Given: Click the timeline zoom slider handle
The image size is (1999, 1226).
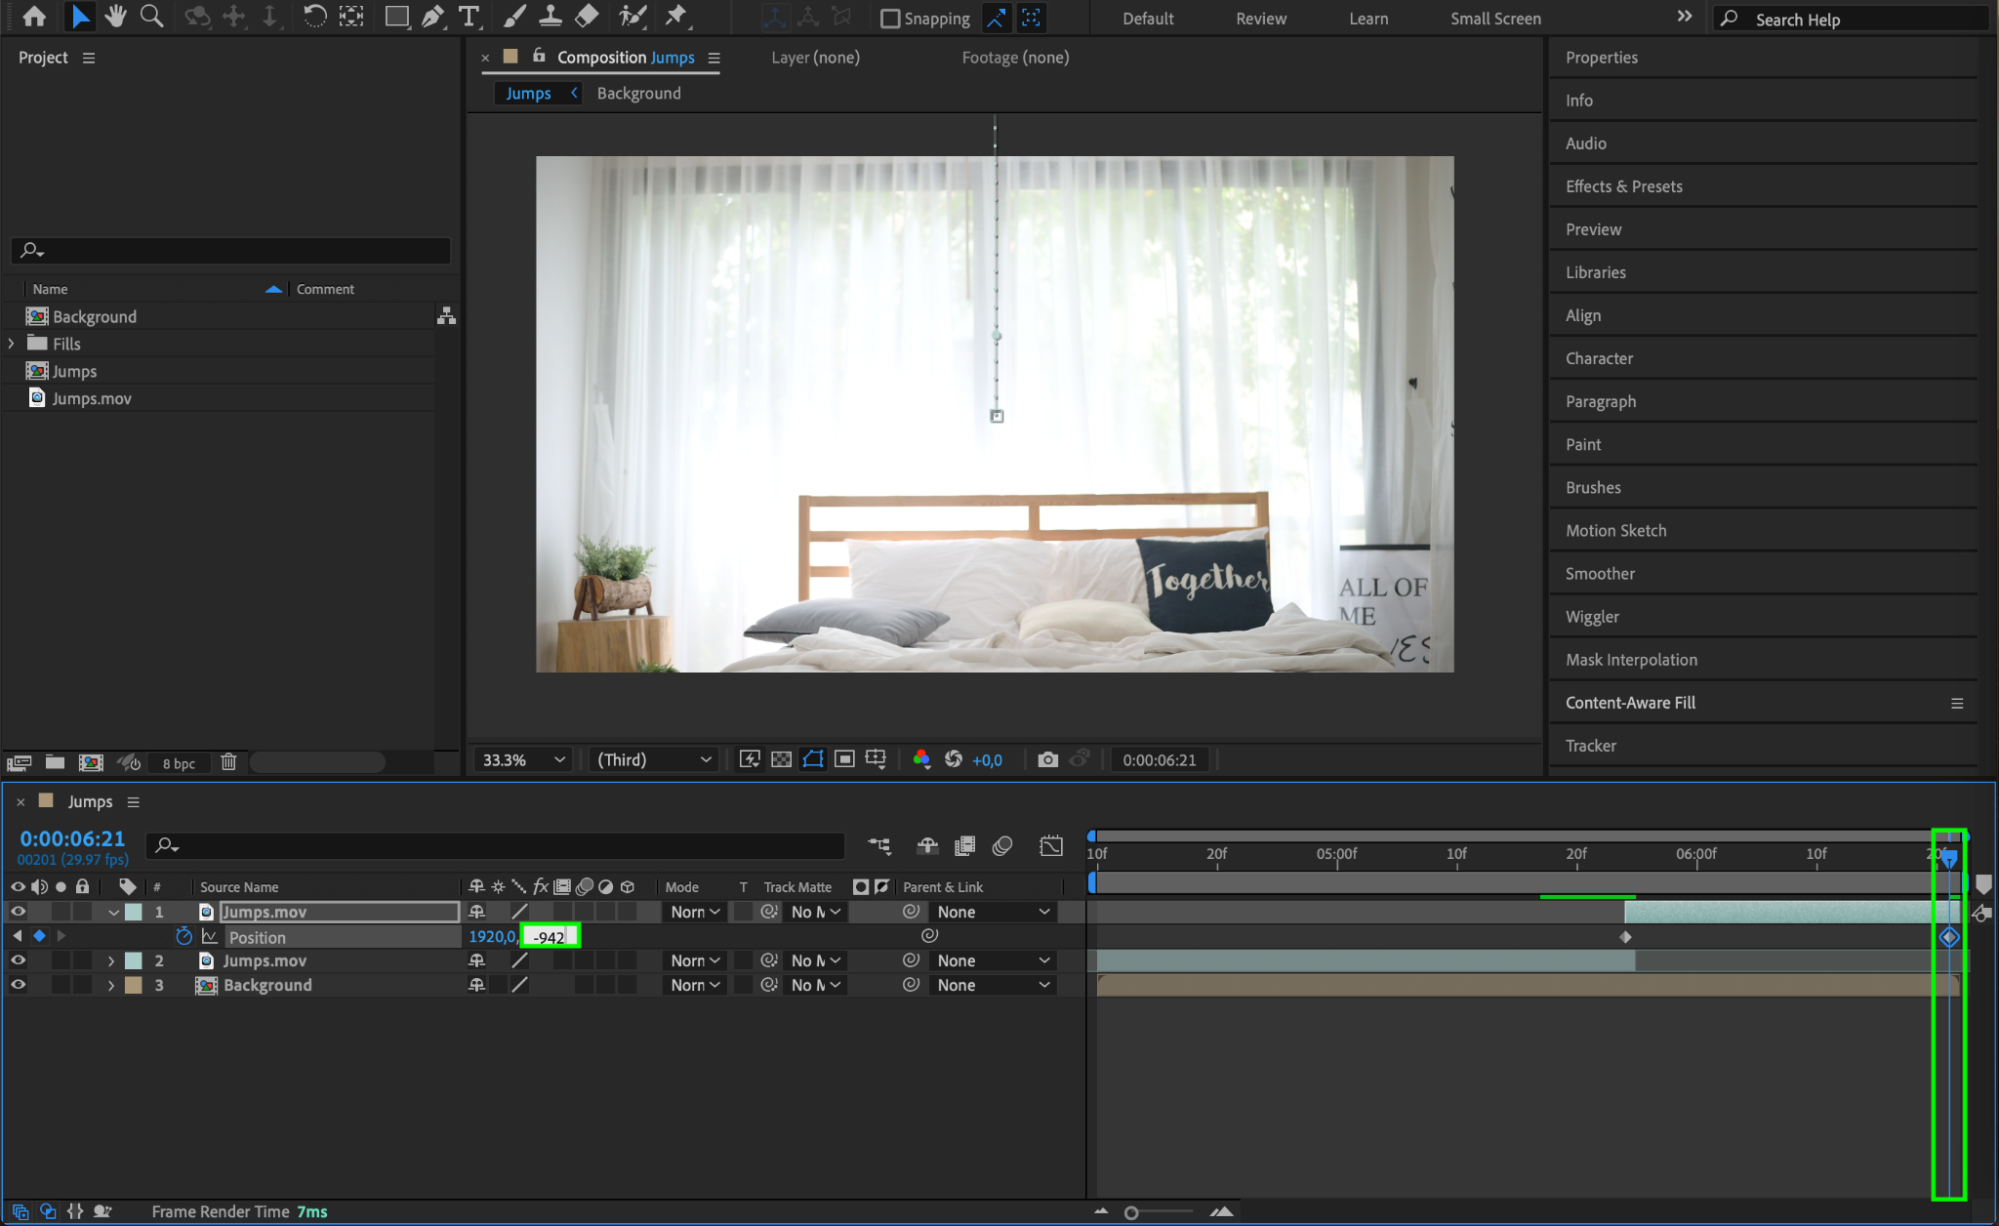Looking at the screenshot, I should [x=1131, y=1212].
